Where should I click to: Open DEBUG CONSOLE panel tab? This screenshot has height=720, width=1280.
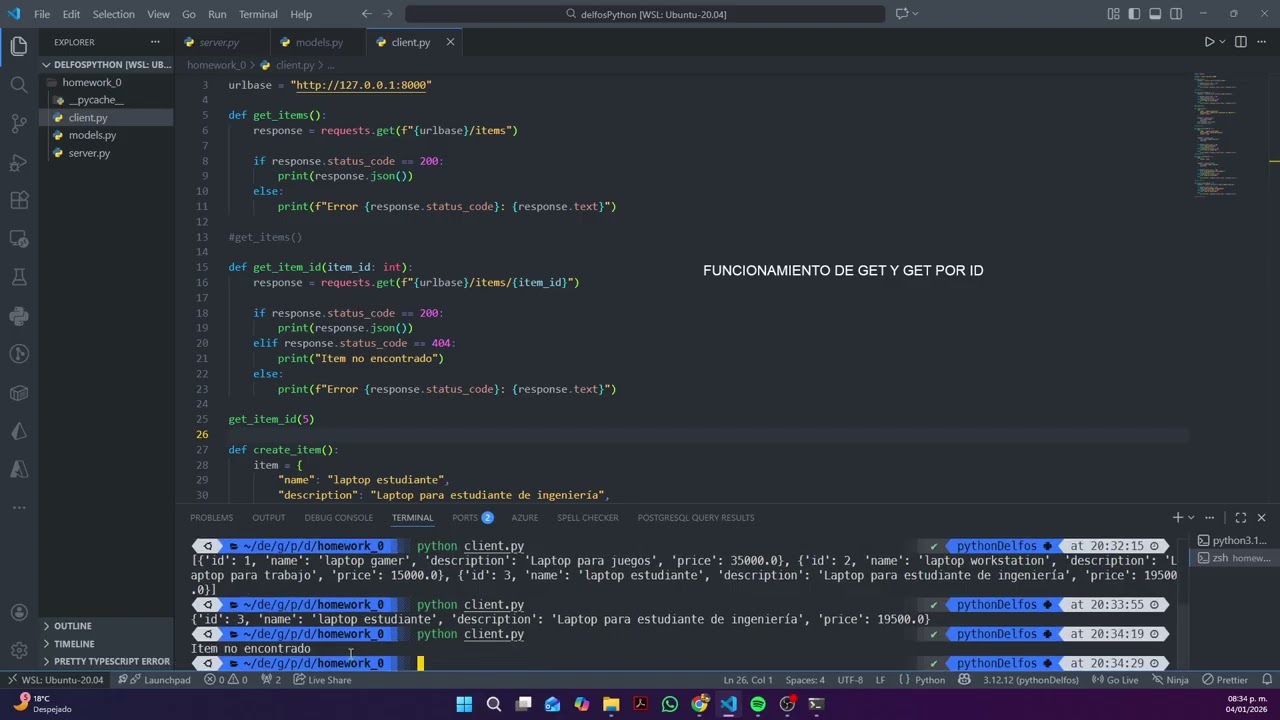pyautogui.click(x=339, y=517)
